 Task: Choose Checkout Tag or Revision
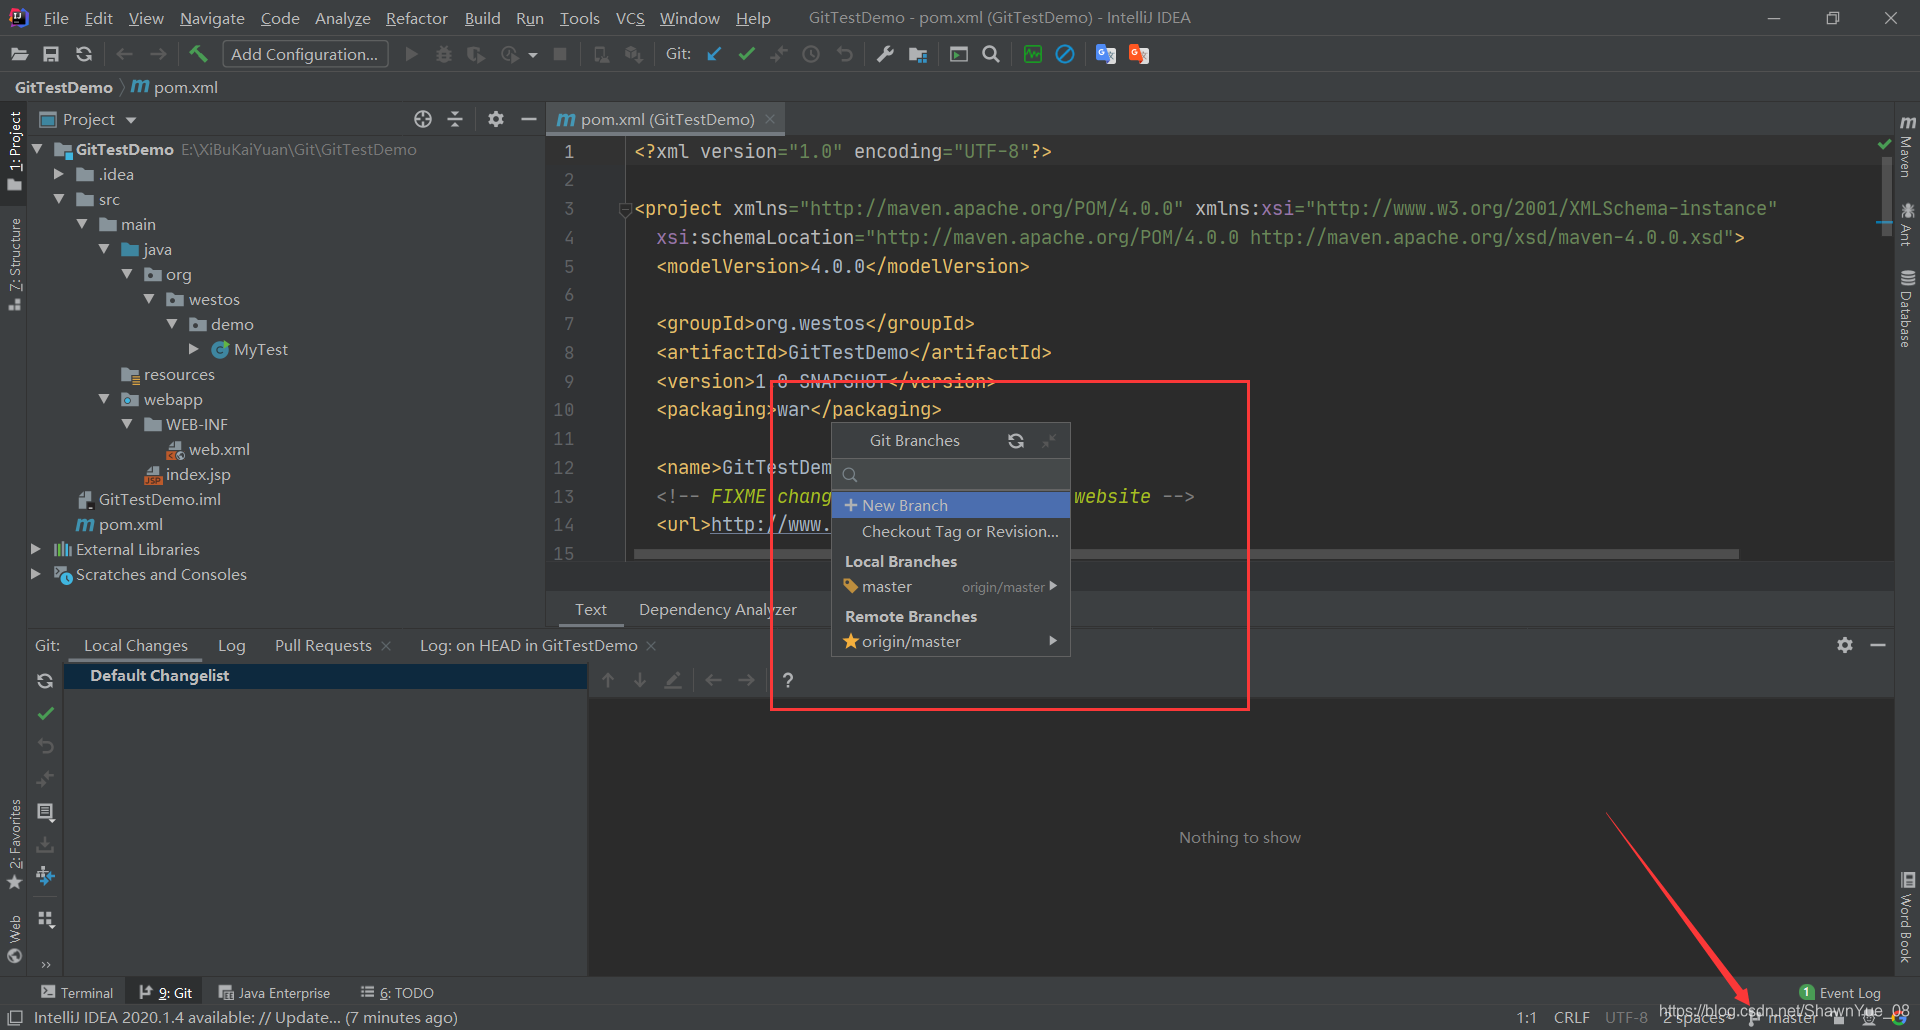click(951, 532)
